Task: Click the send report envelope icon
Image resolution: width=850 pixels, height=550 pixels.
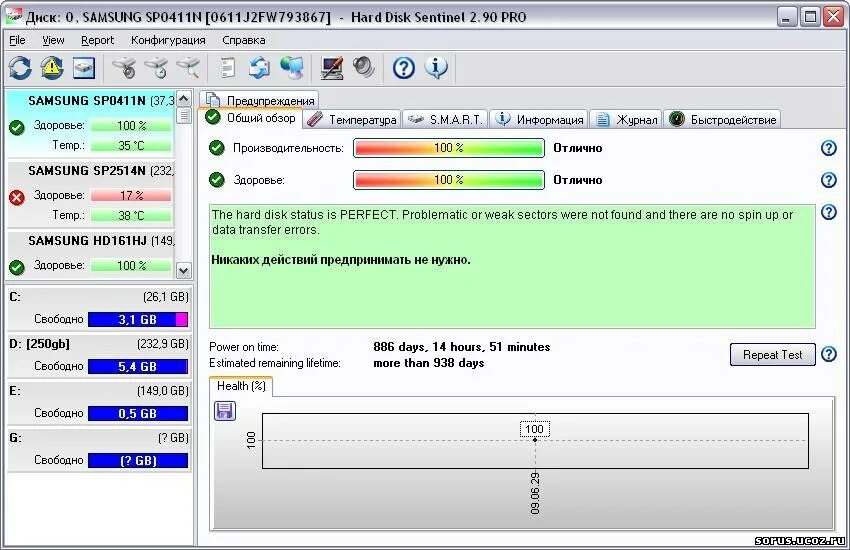Action: point(260,68)
